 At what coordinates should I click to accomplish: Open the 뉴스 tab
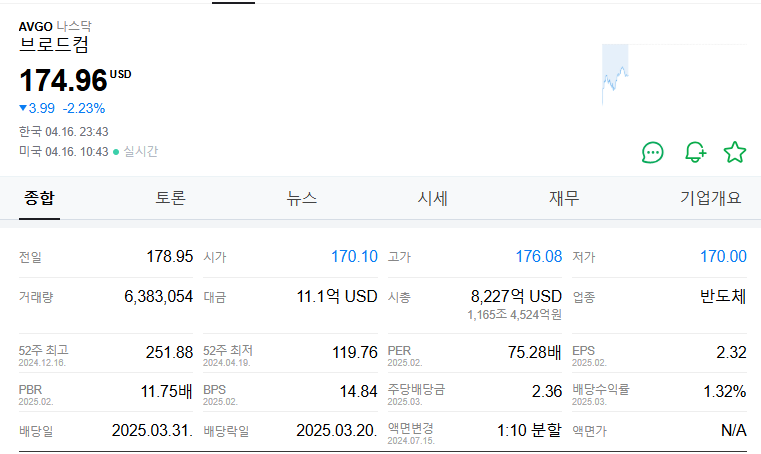301,198
